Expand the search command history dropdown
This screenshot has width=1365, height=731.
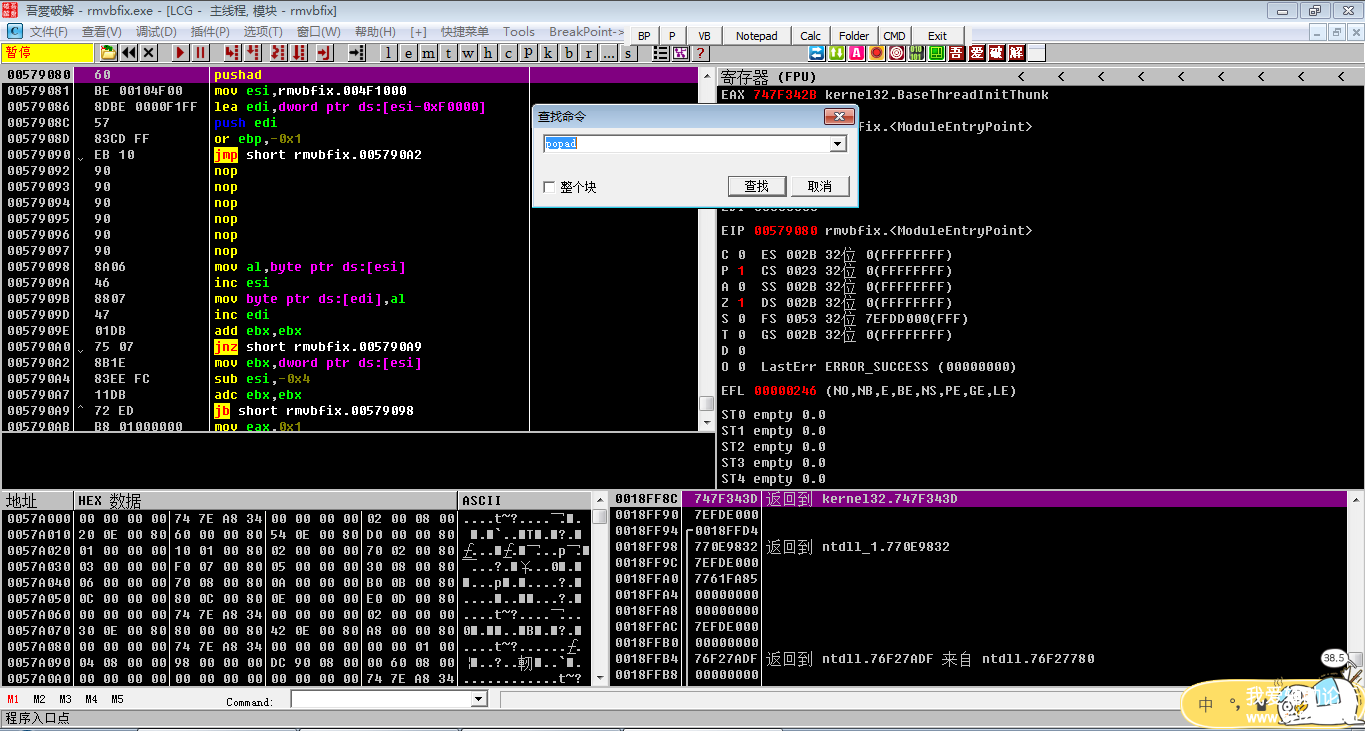pos(837,144)
